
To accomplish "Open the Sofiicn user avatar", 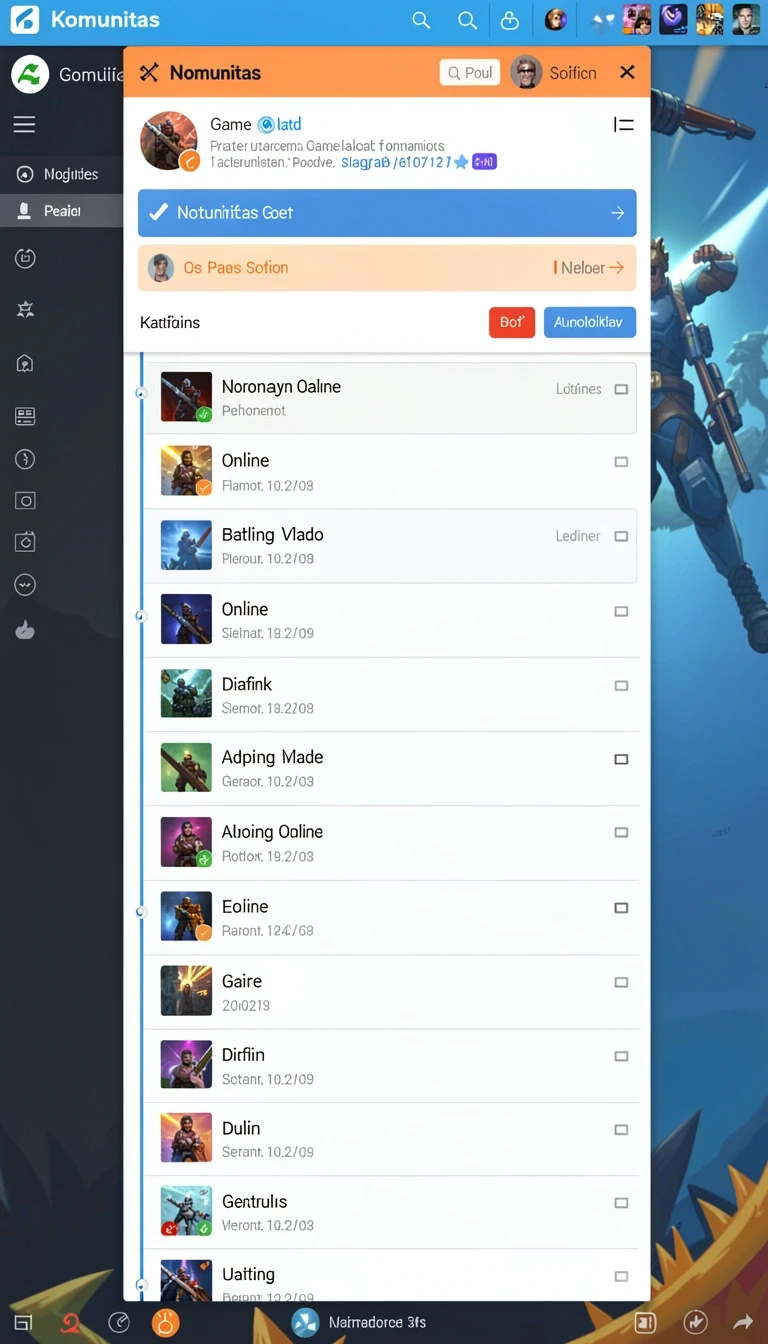I will [526, 72].
